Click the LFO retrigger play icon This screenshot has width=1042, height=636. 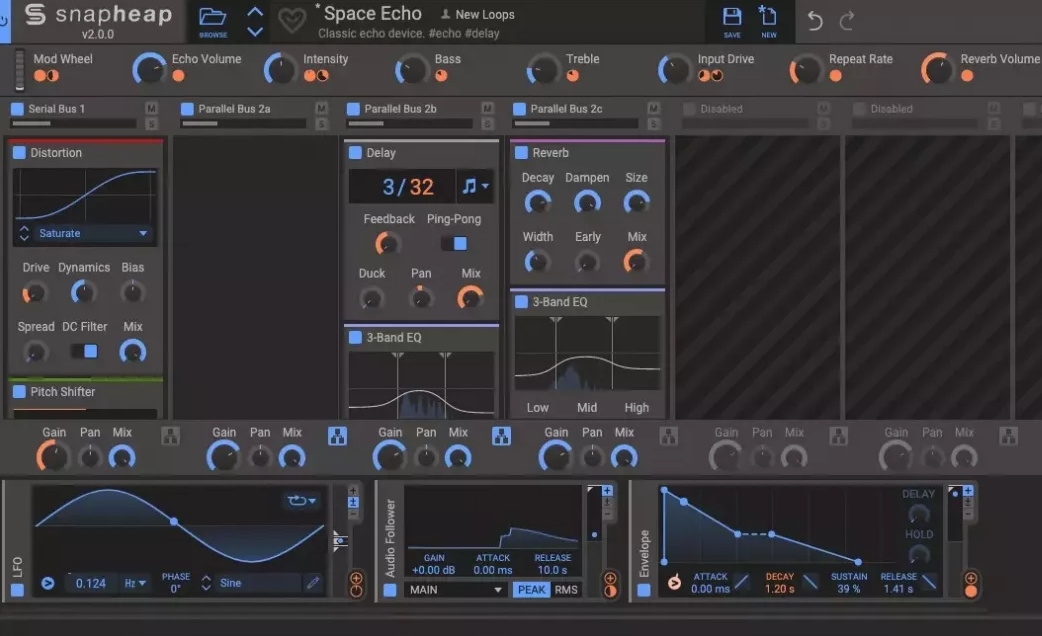pos(48,583)
